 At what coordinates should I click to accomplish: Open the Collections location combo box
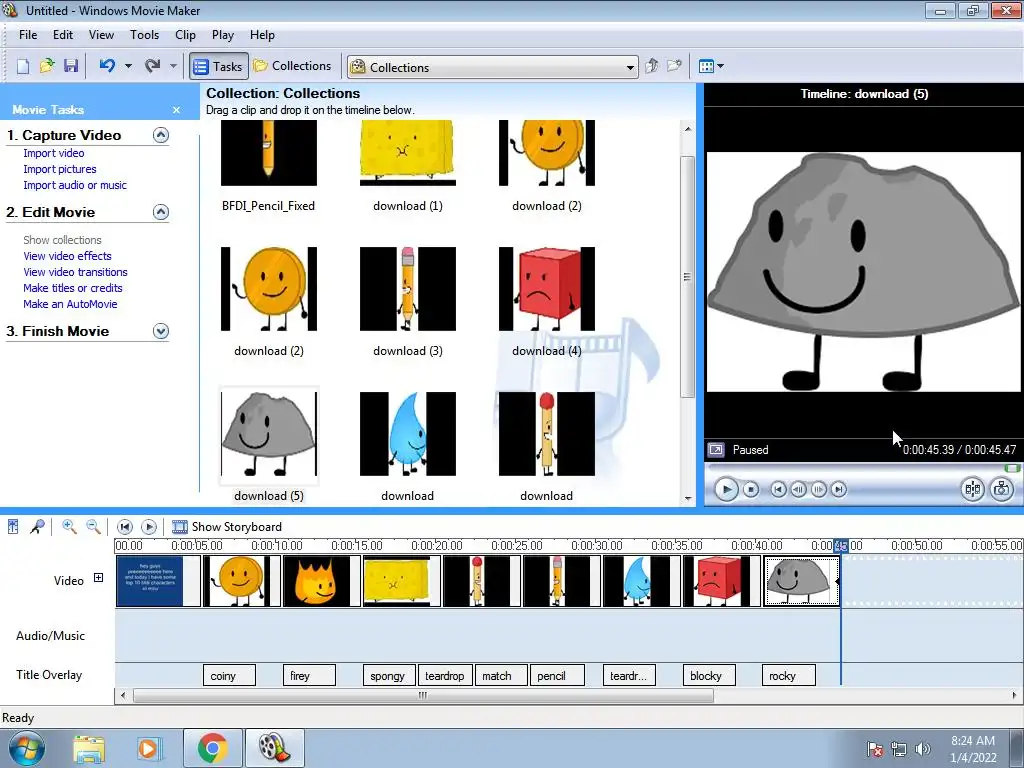(x=492, y=67)
